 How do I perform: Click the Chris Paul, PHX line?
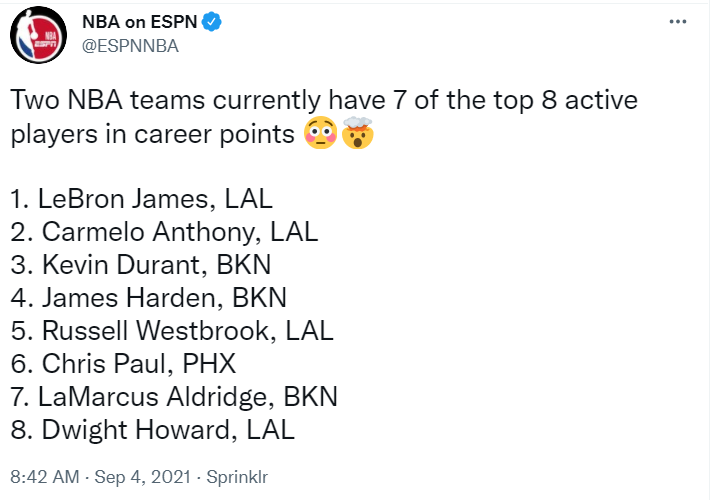(123, 364)
